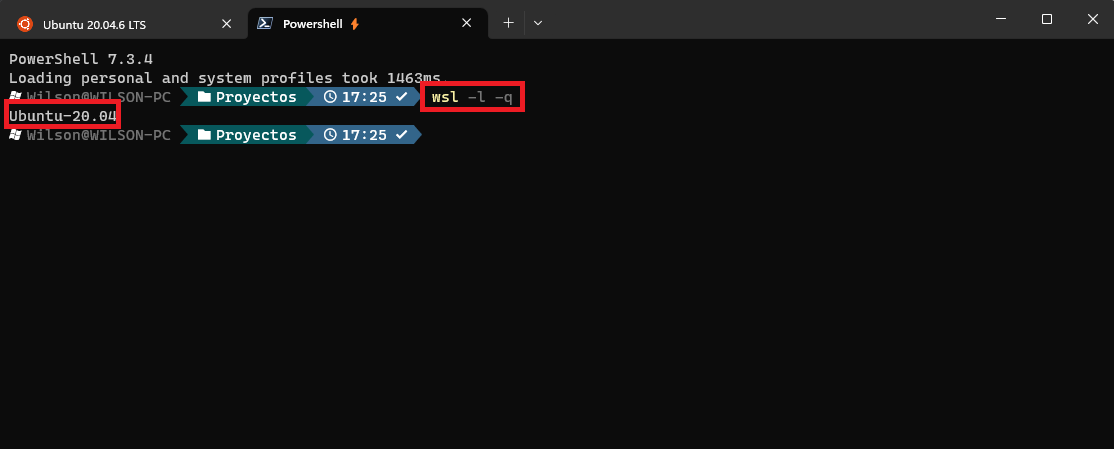
Task: Open a new tab with the plus button
Action: [x=508, y=23]
